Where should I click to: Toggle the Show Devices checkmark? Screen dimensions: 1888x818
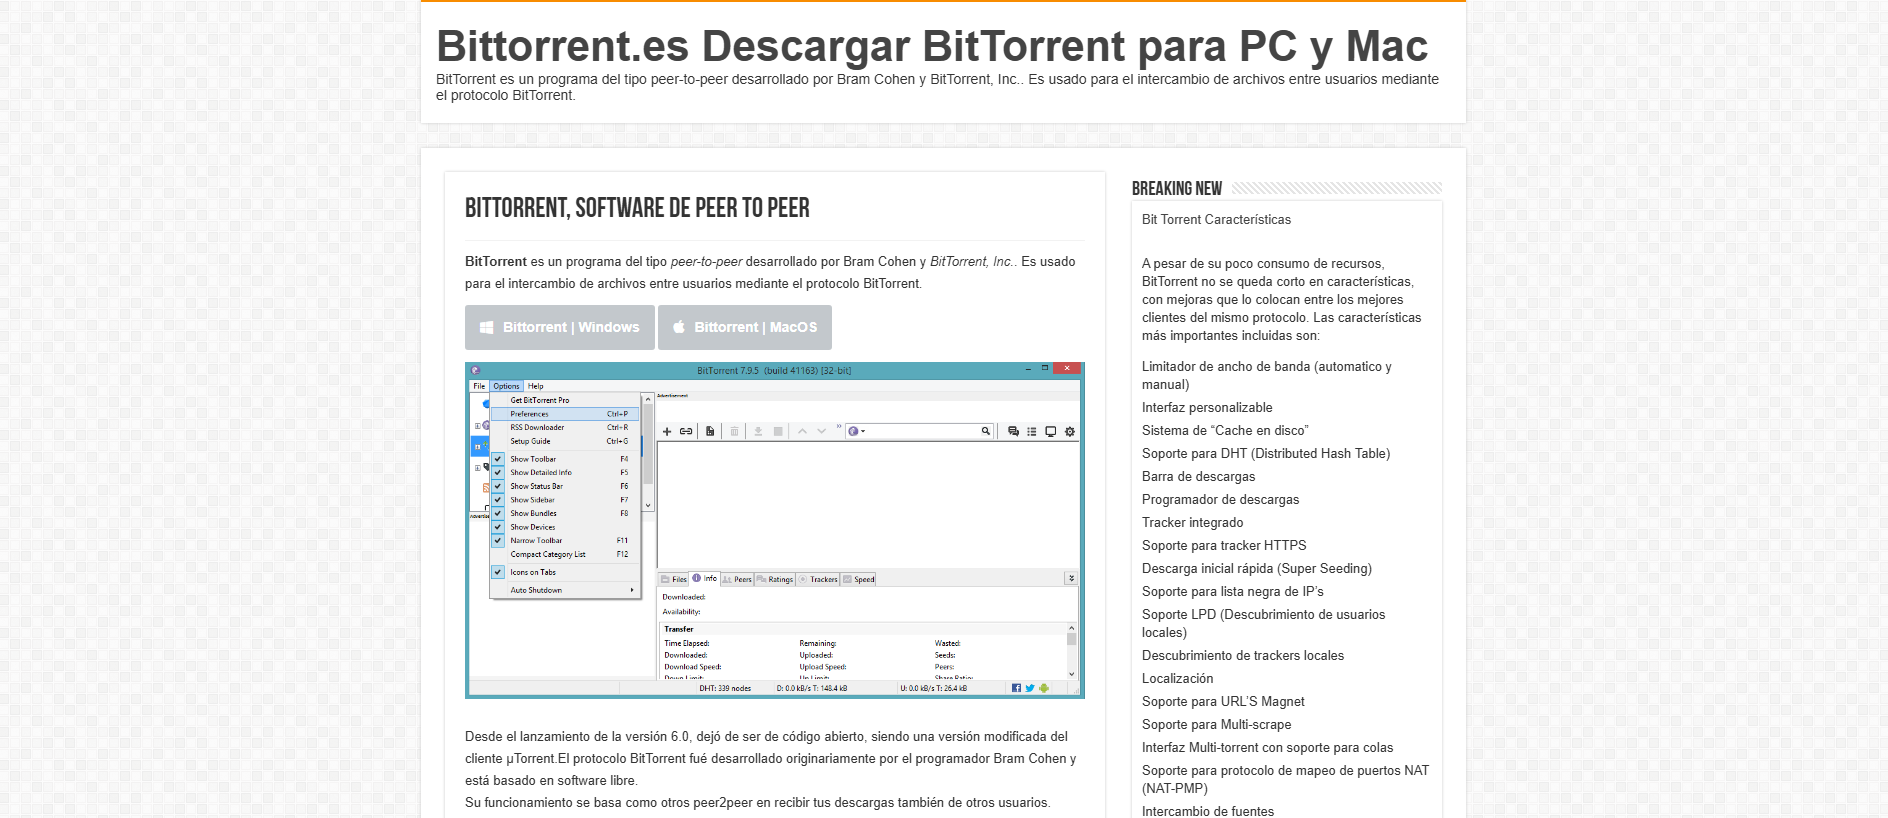tap(498, 527)
